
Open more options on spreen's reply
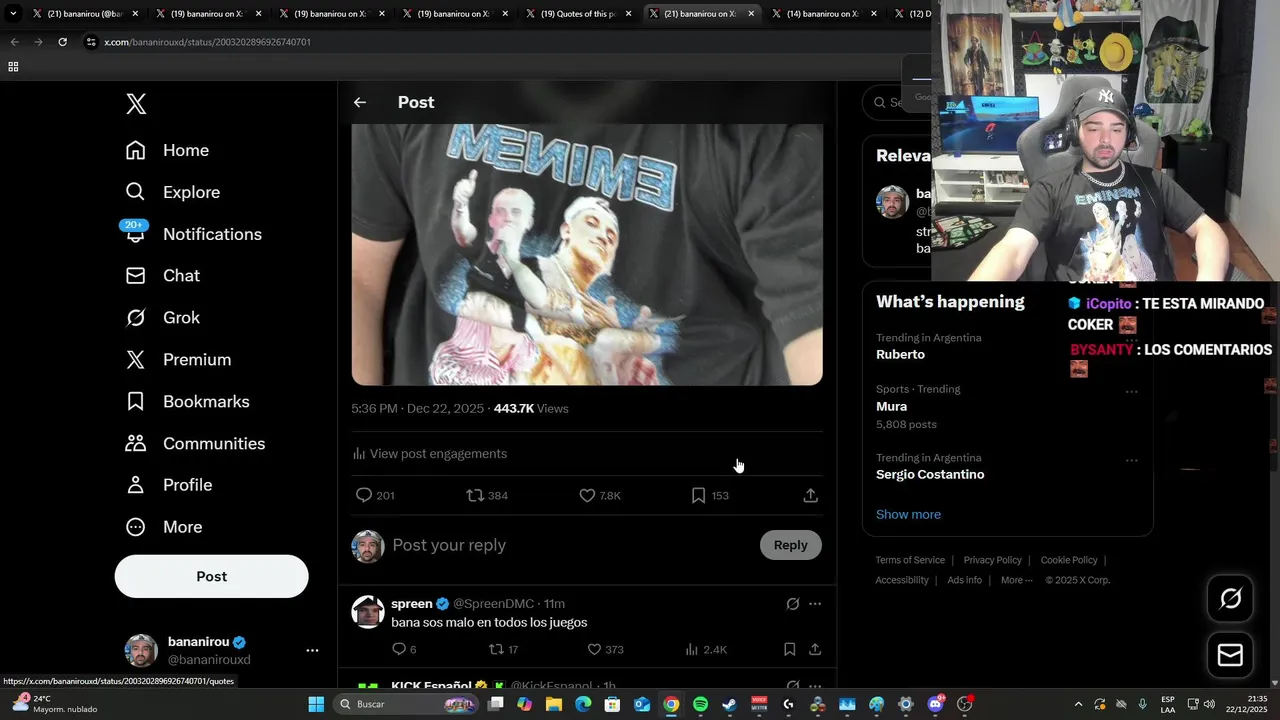click(815, 604)
